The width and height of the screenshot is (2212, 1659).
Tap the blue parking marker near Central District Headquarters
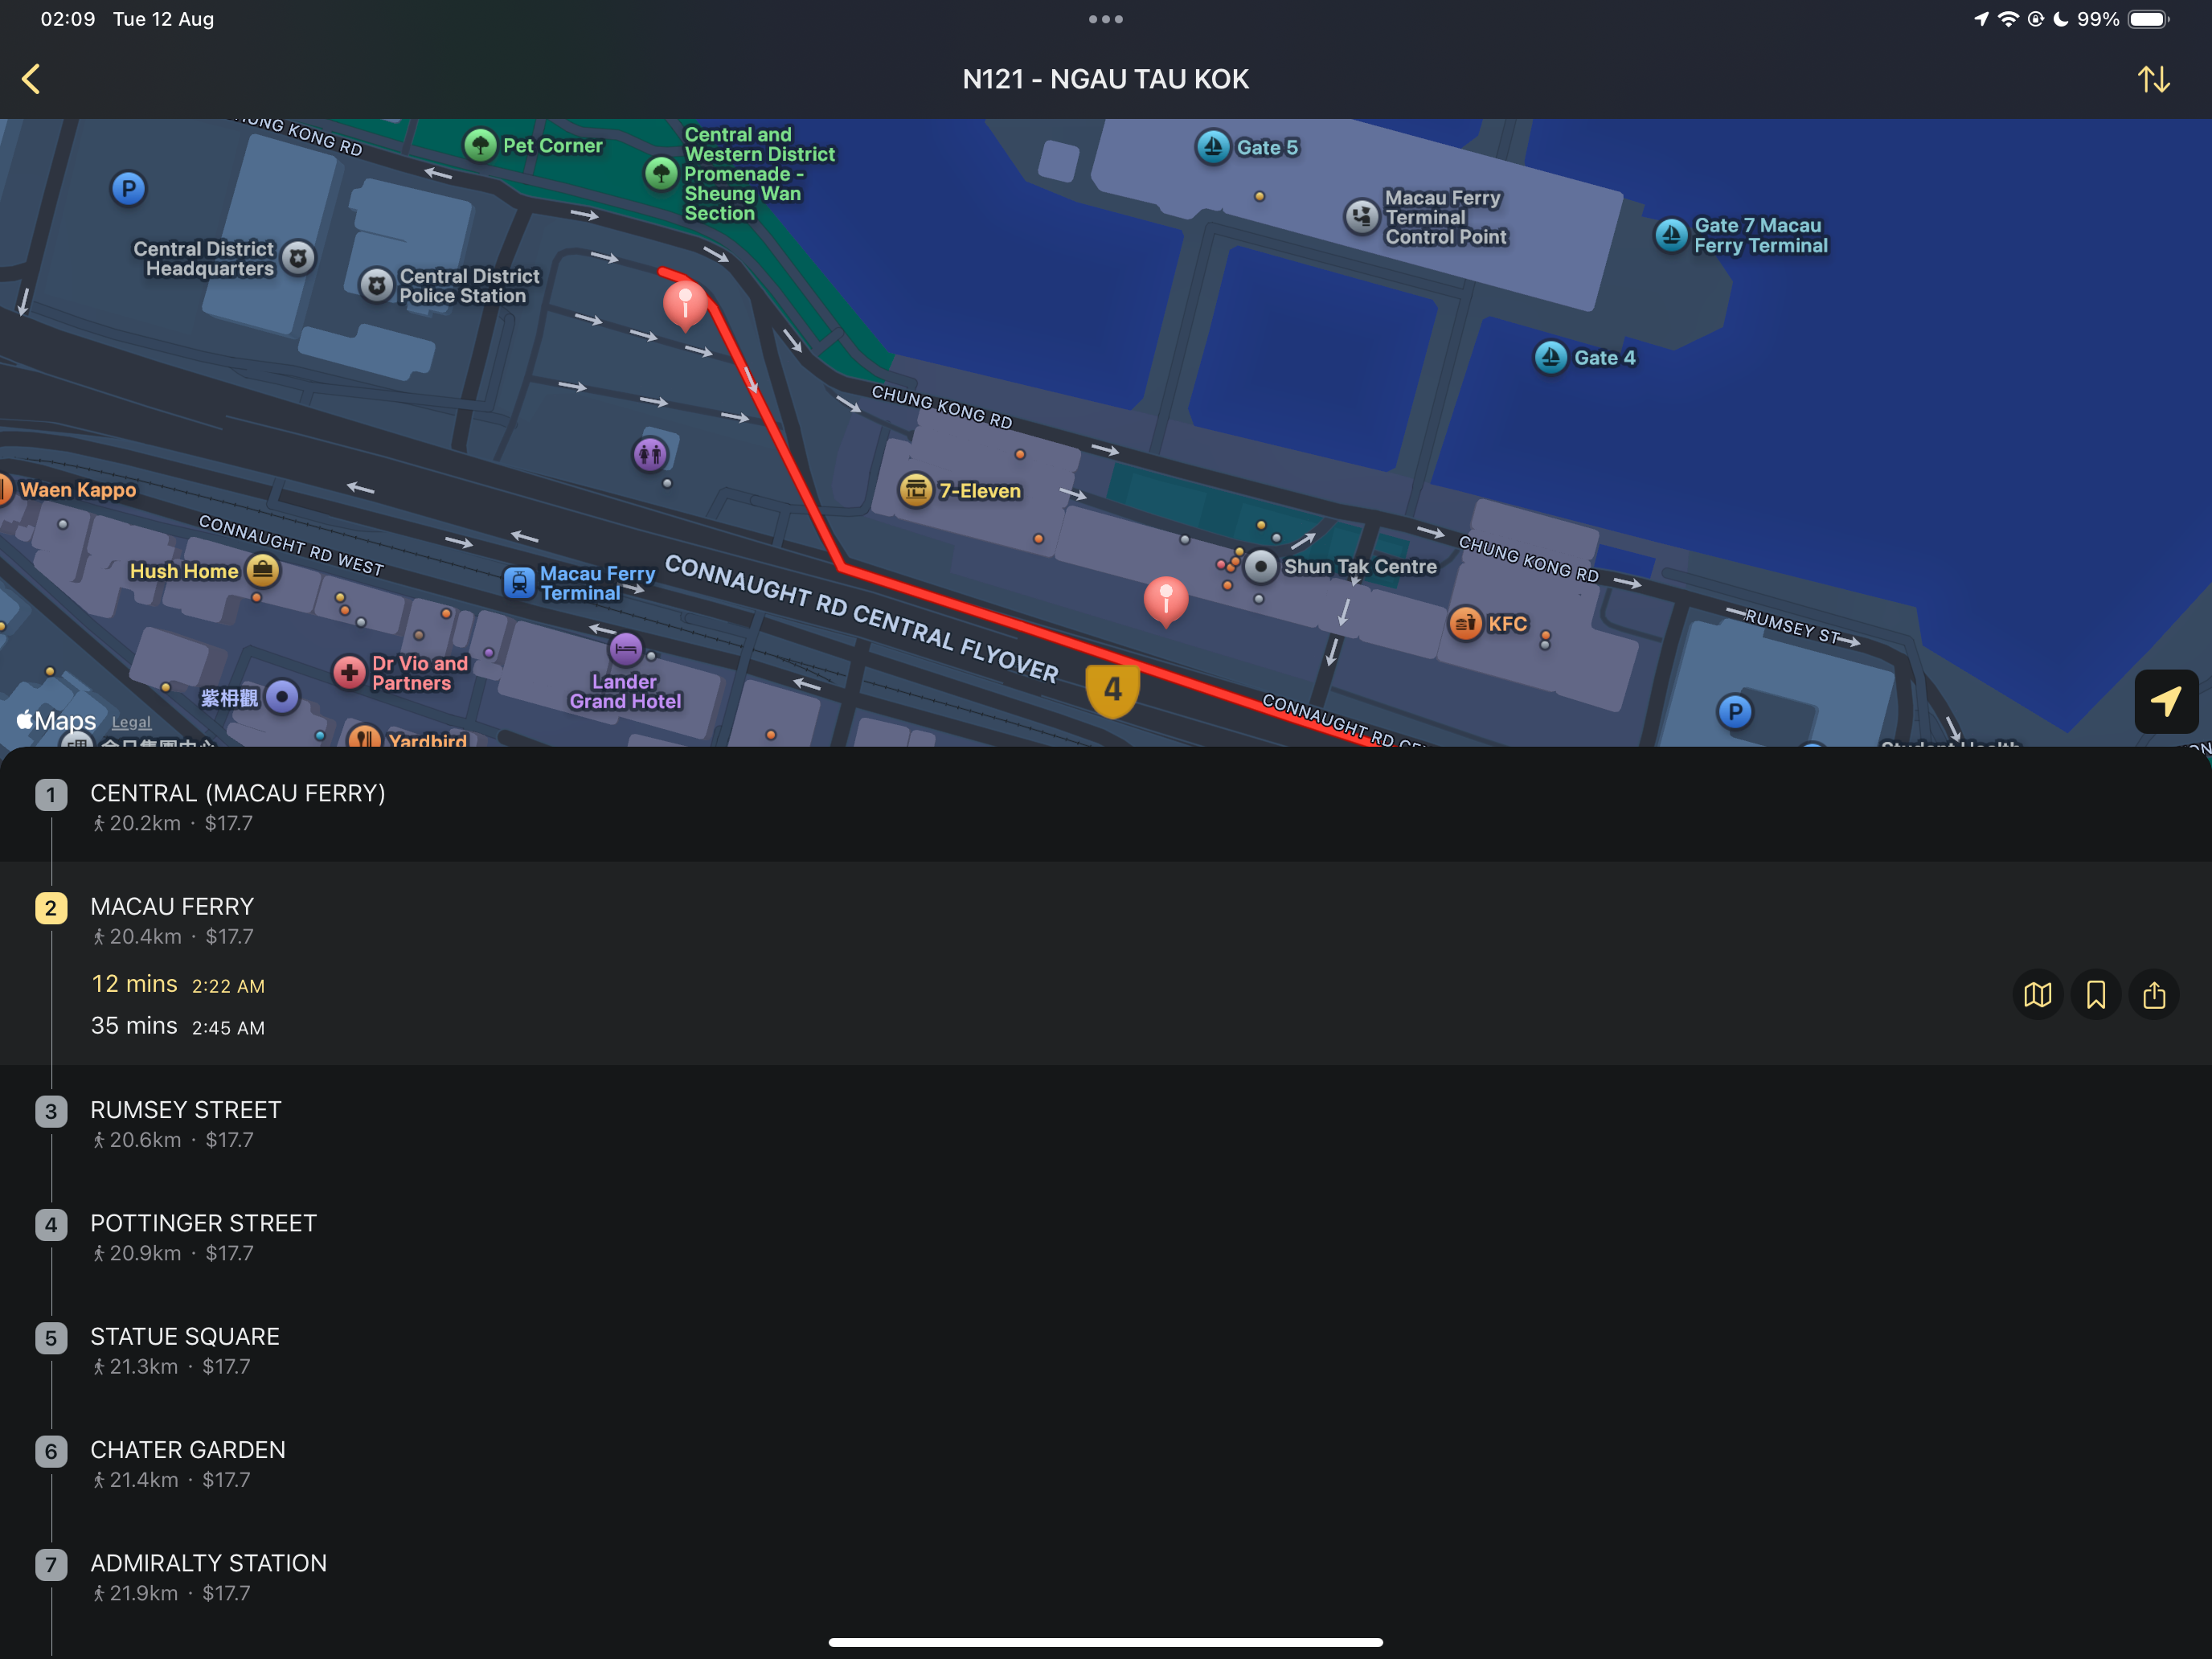tap(128, 188)
